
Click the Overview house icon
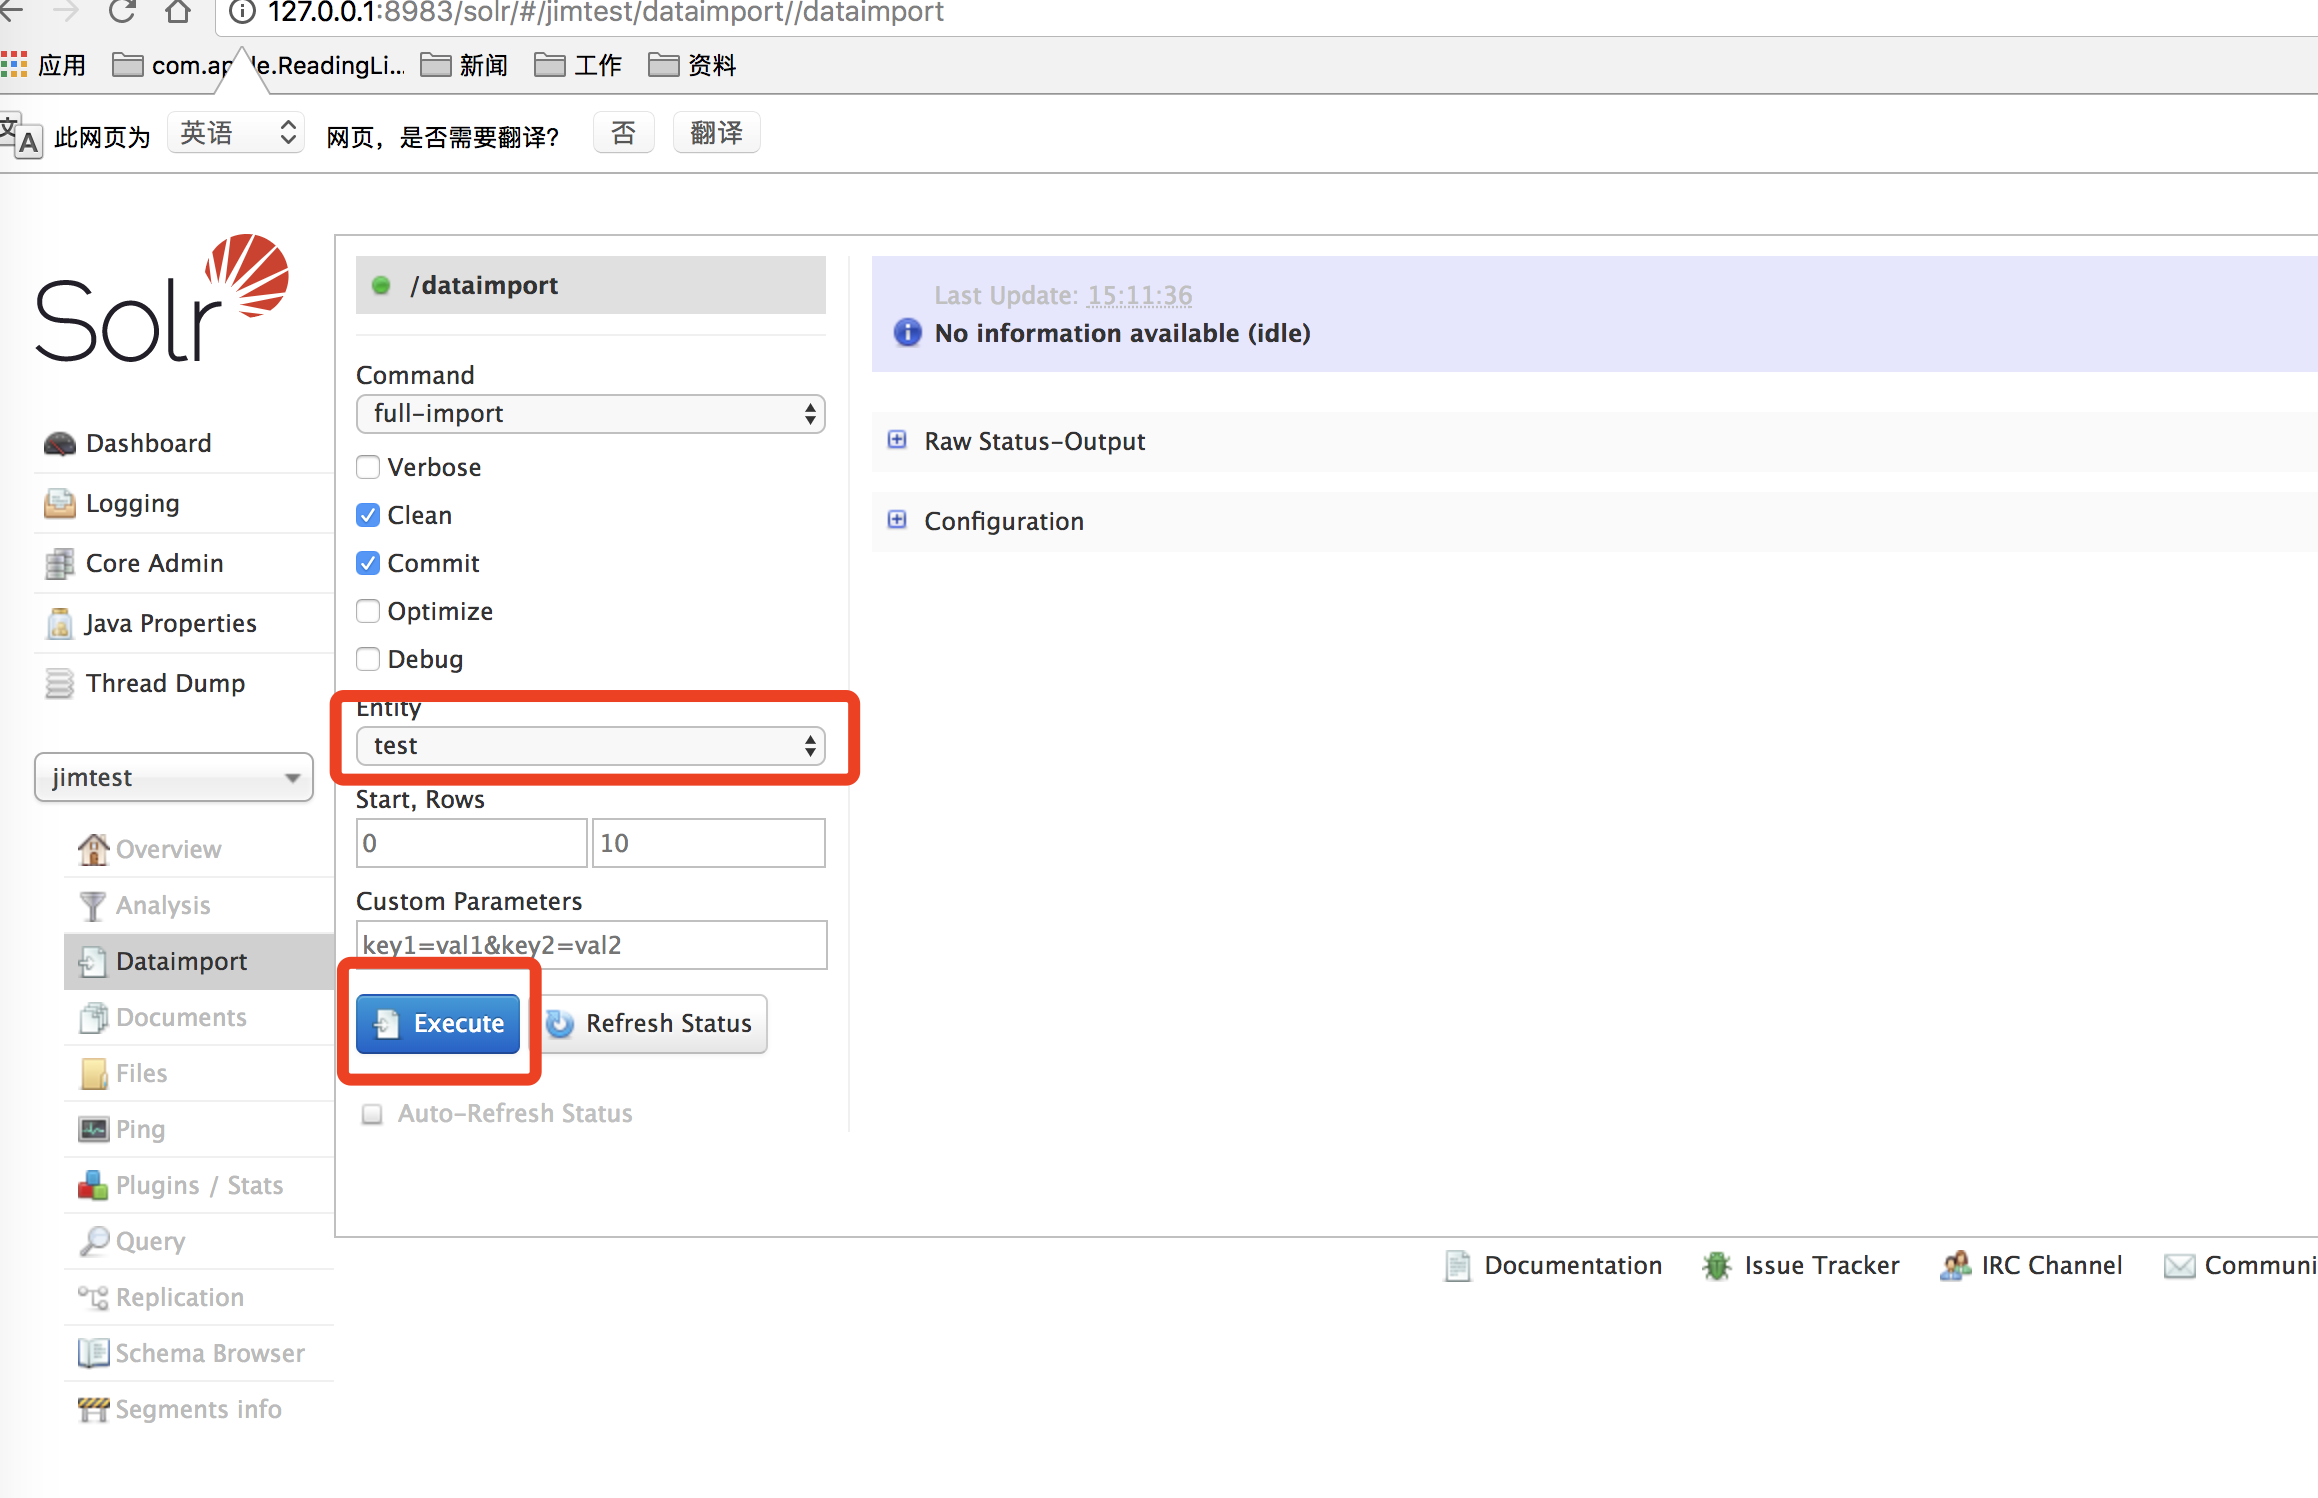coord(93,849)
